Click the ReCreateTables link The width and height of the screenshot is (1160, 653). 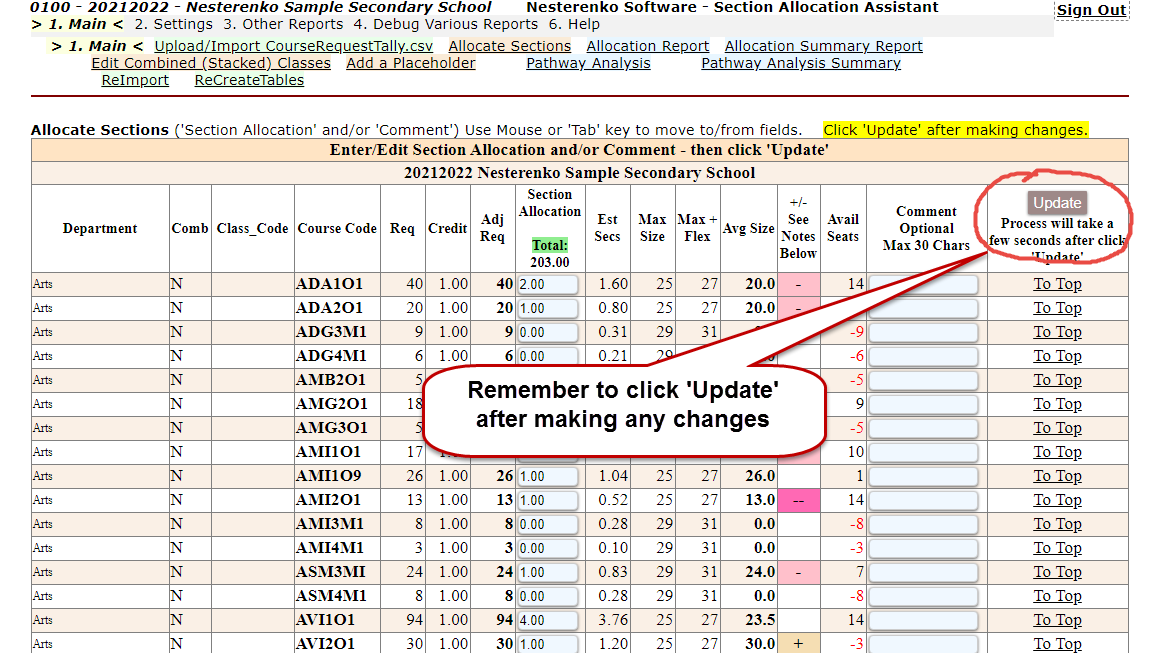coord(249,80)
